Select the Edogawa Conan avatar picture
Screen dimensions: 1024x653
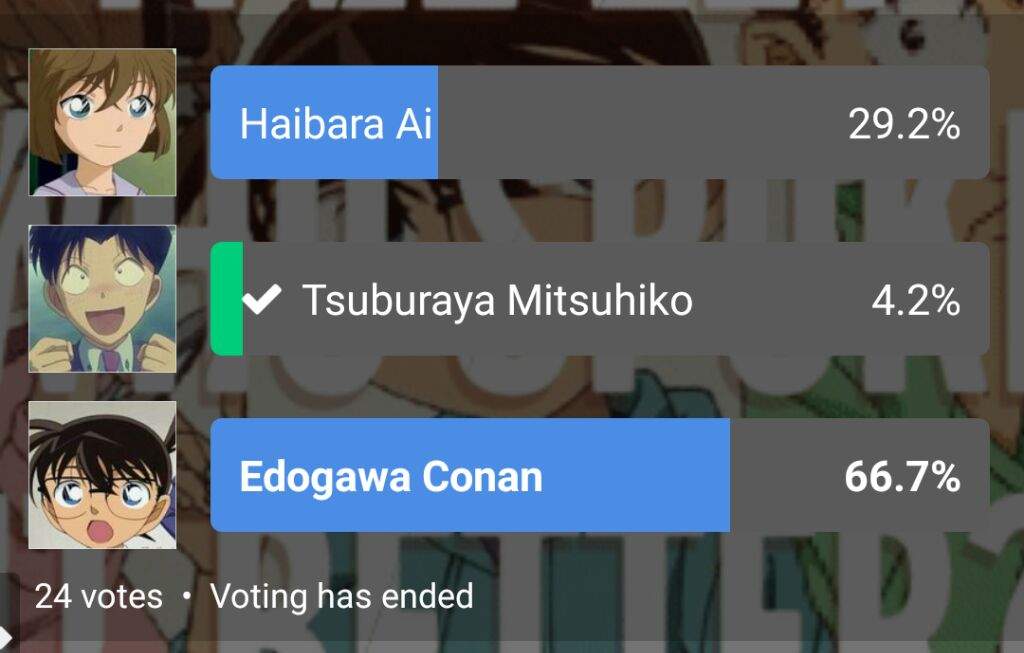click(103, 475)
